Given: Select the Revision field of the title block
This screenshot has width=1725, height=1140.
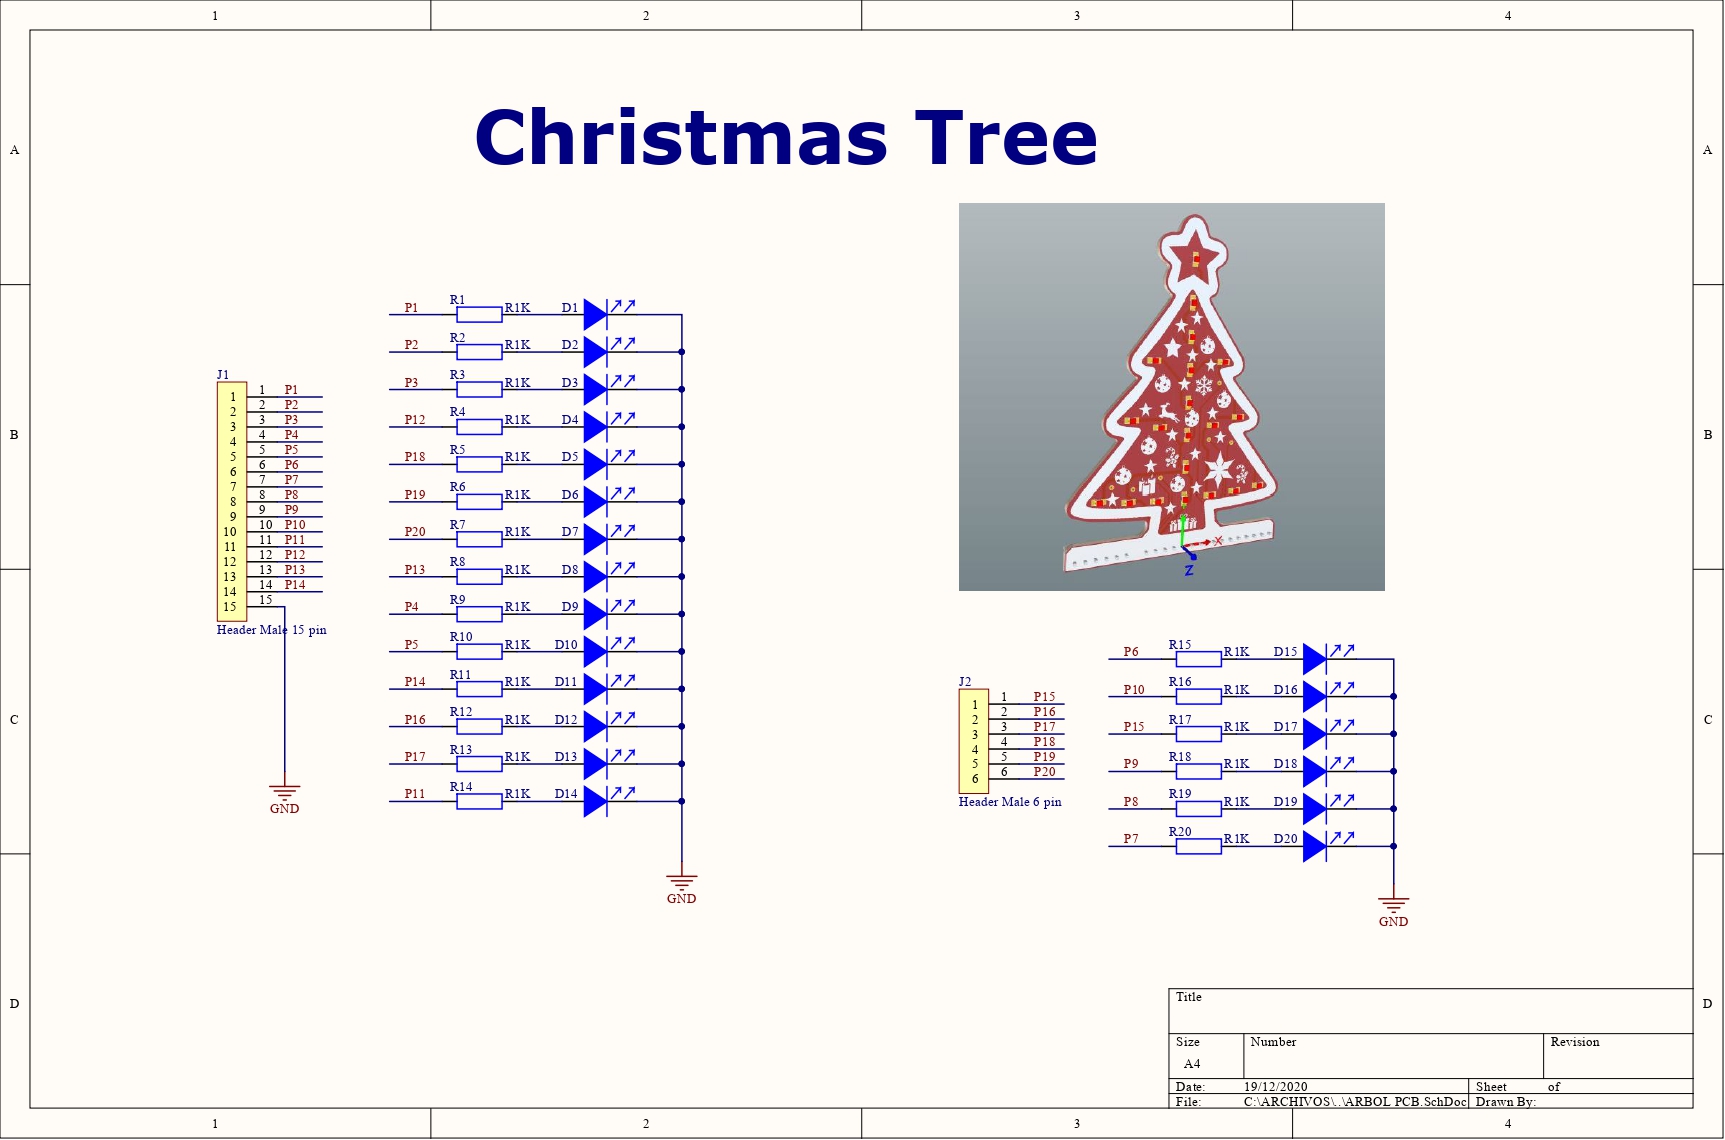Looking at the screenshot, I should (x=1575, y=1042).
